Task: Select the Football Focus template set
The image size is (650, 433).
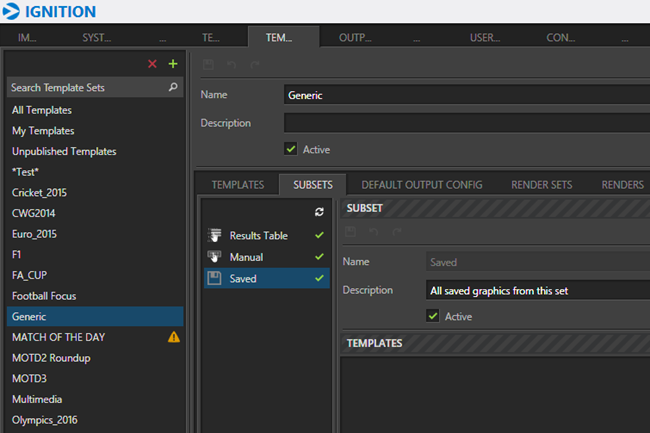Action: tap(95, 296)
